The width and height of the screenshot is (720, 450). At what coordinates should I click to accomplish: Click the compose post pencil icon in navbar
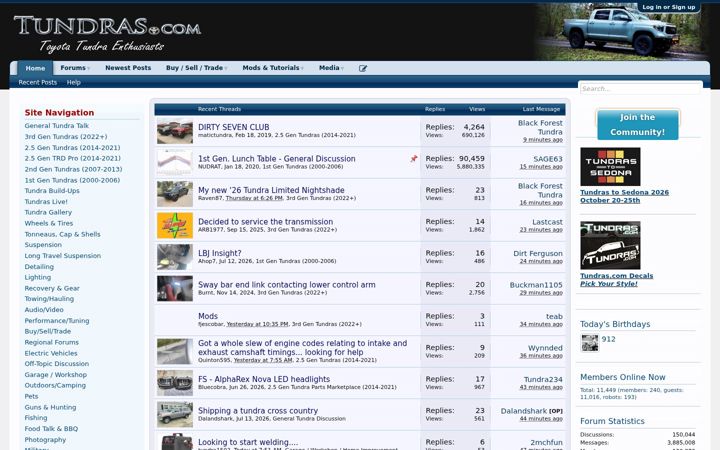tap(363, 68)
